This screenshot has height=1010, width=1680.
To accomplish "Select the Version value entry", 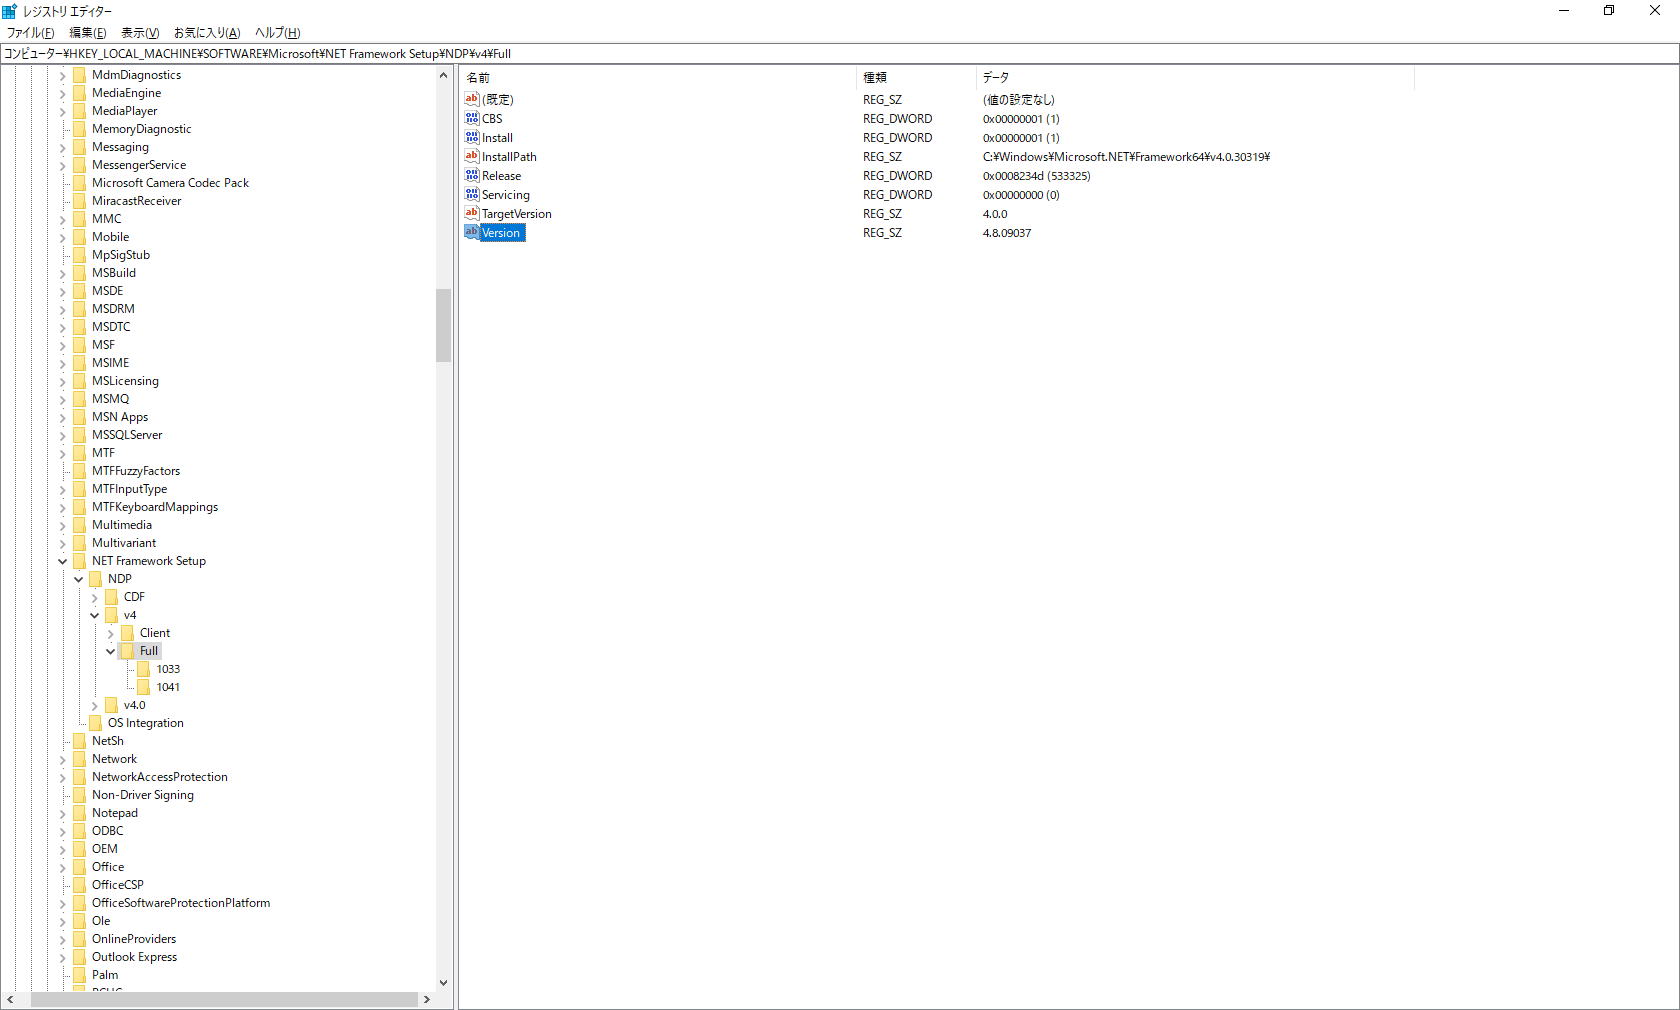I will click(x=502, y=232).
